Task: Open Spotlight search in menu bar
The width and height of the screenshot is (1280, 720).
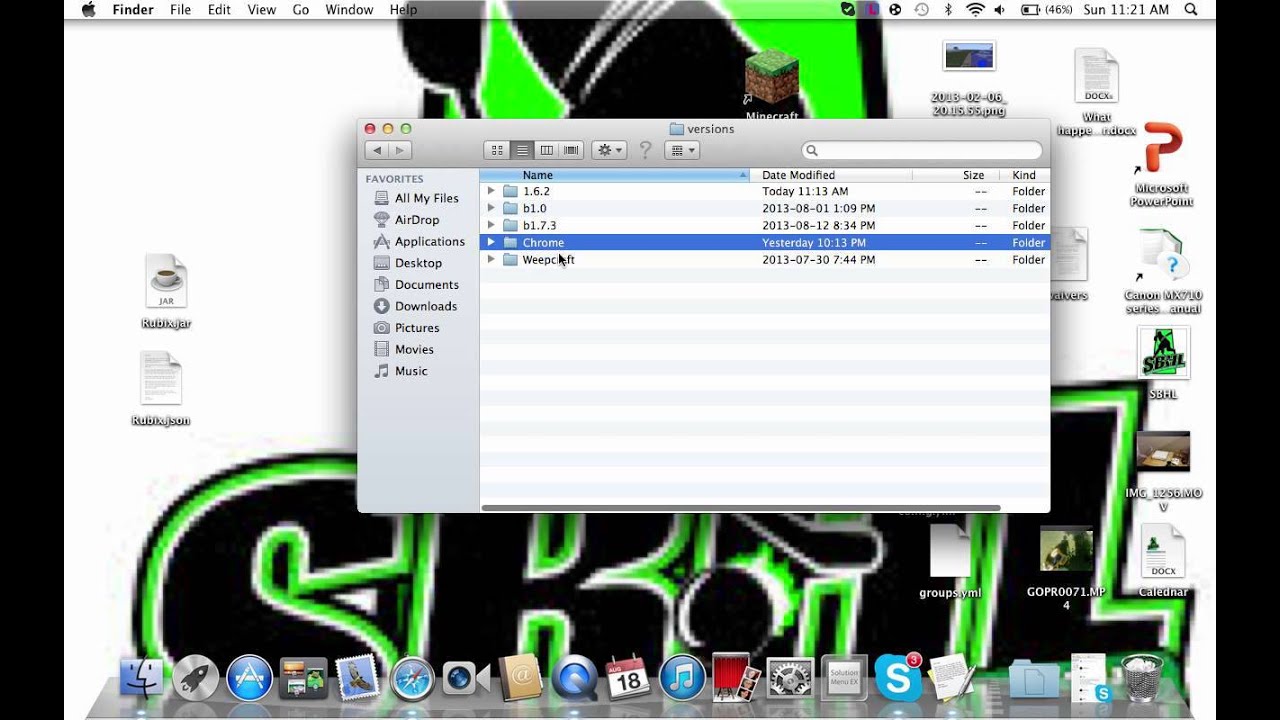Action: tap(1191, 10)
